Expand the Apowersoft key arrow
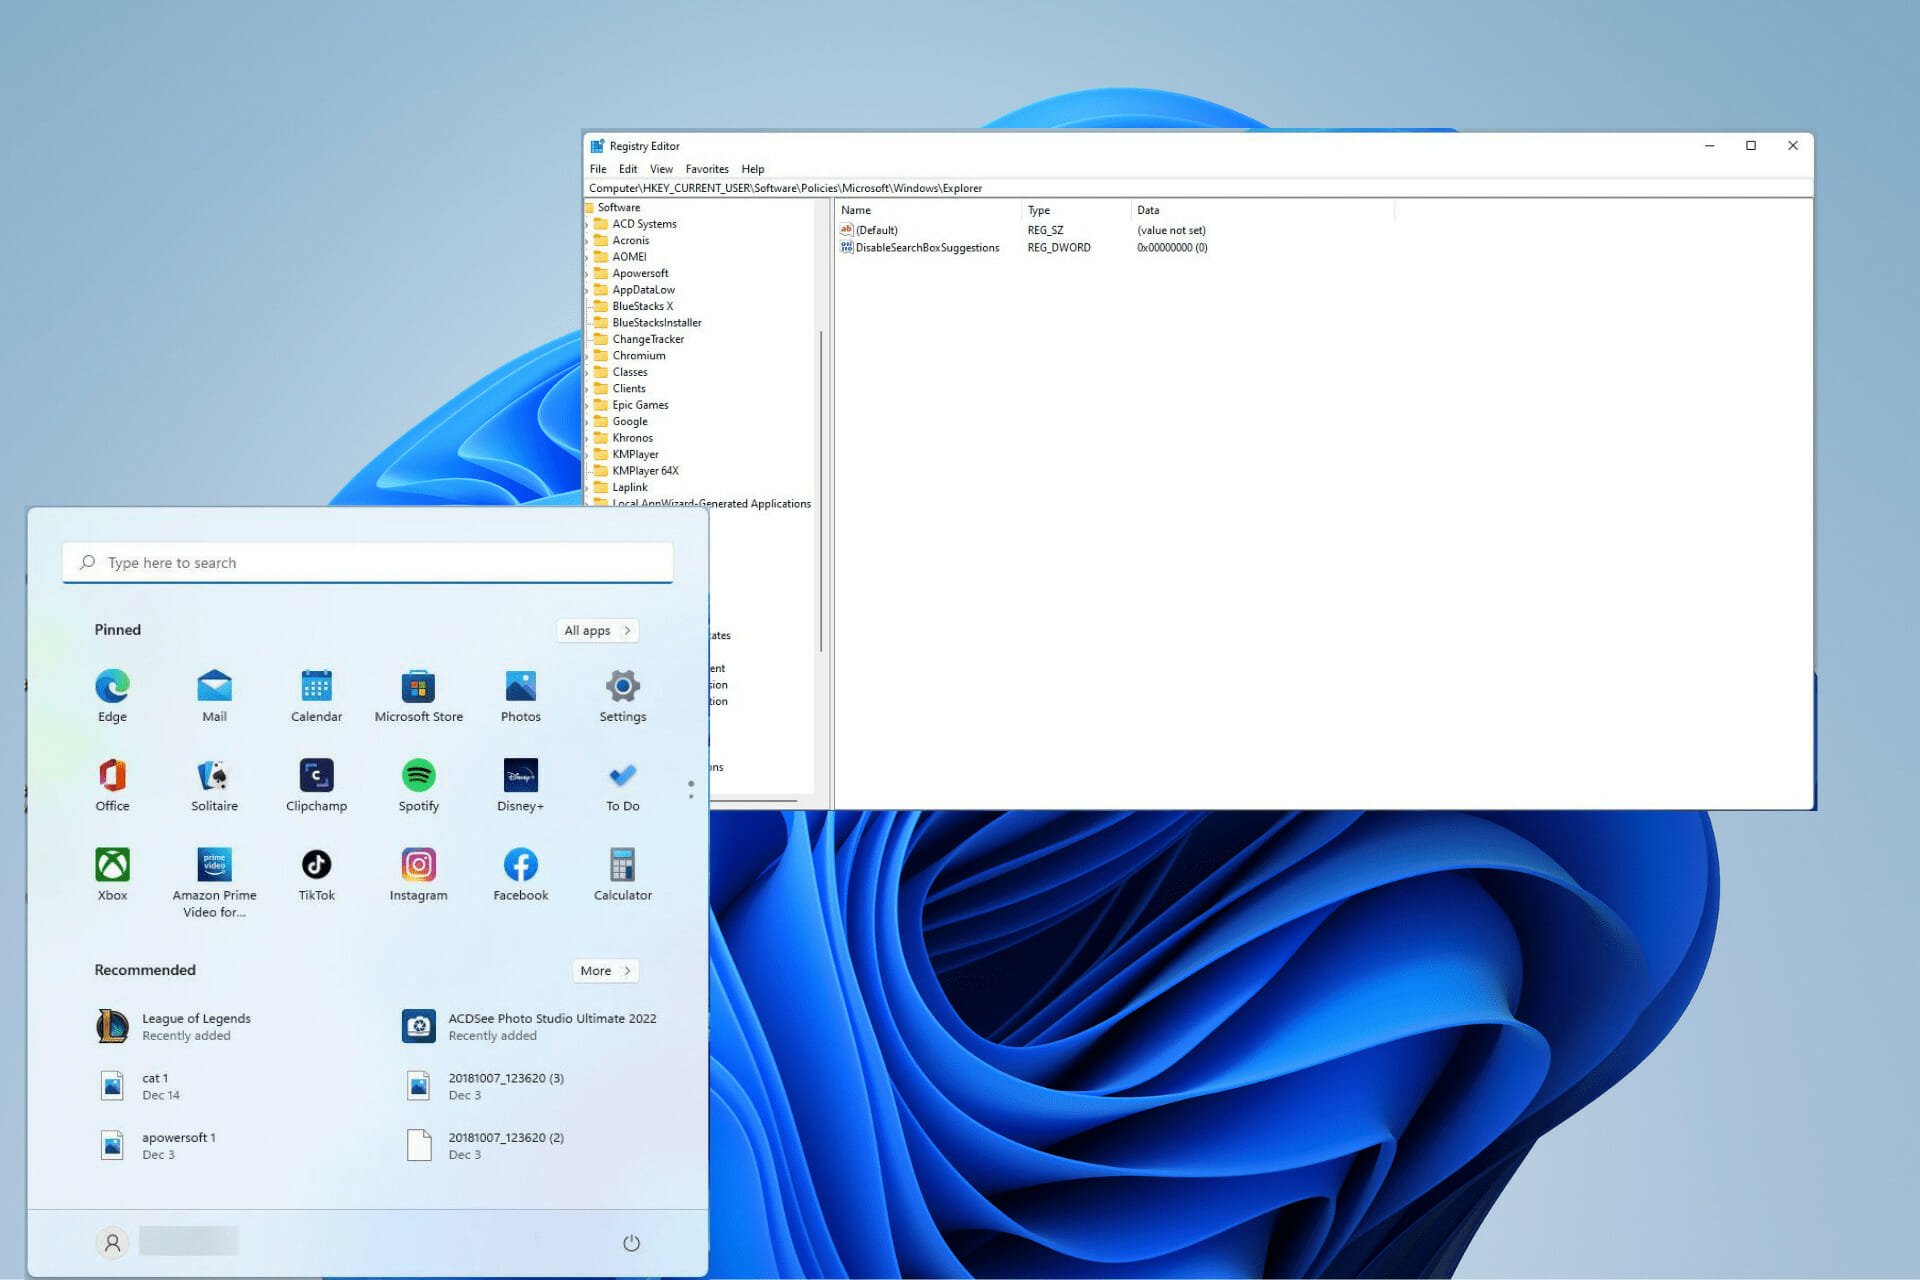Screen dimensions: 1920x1280 587,274
